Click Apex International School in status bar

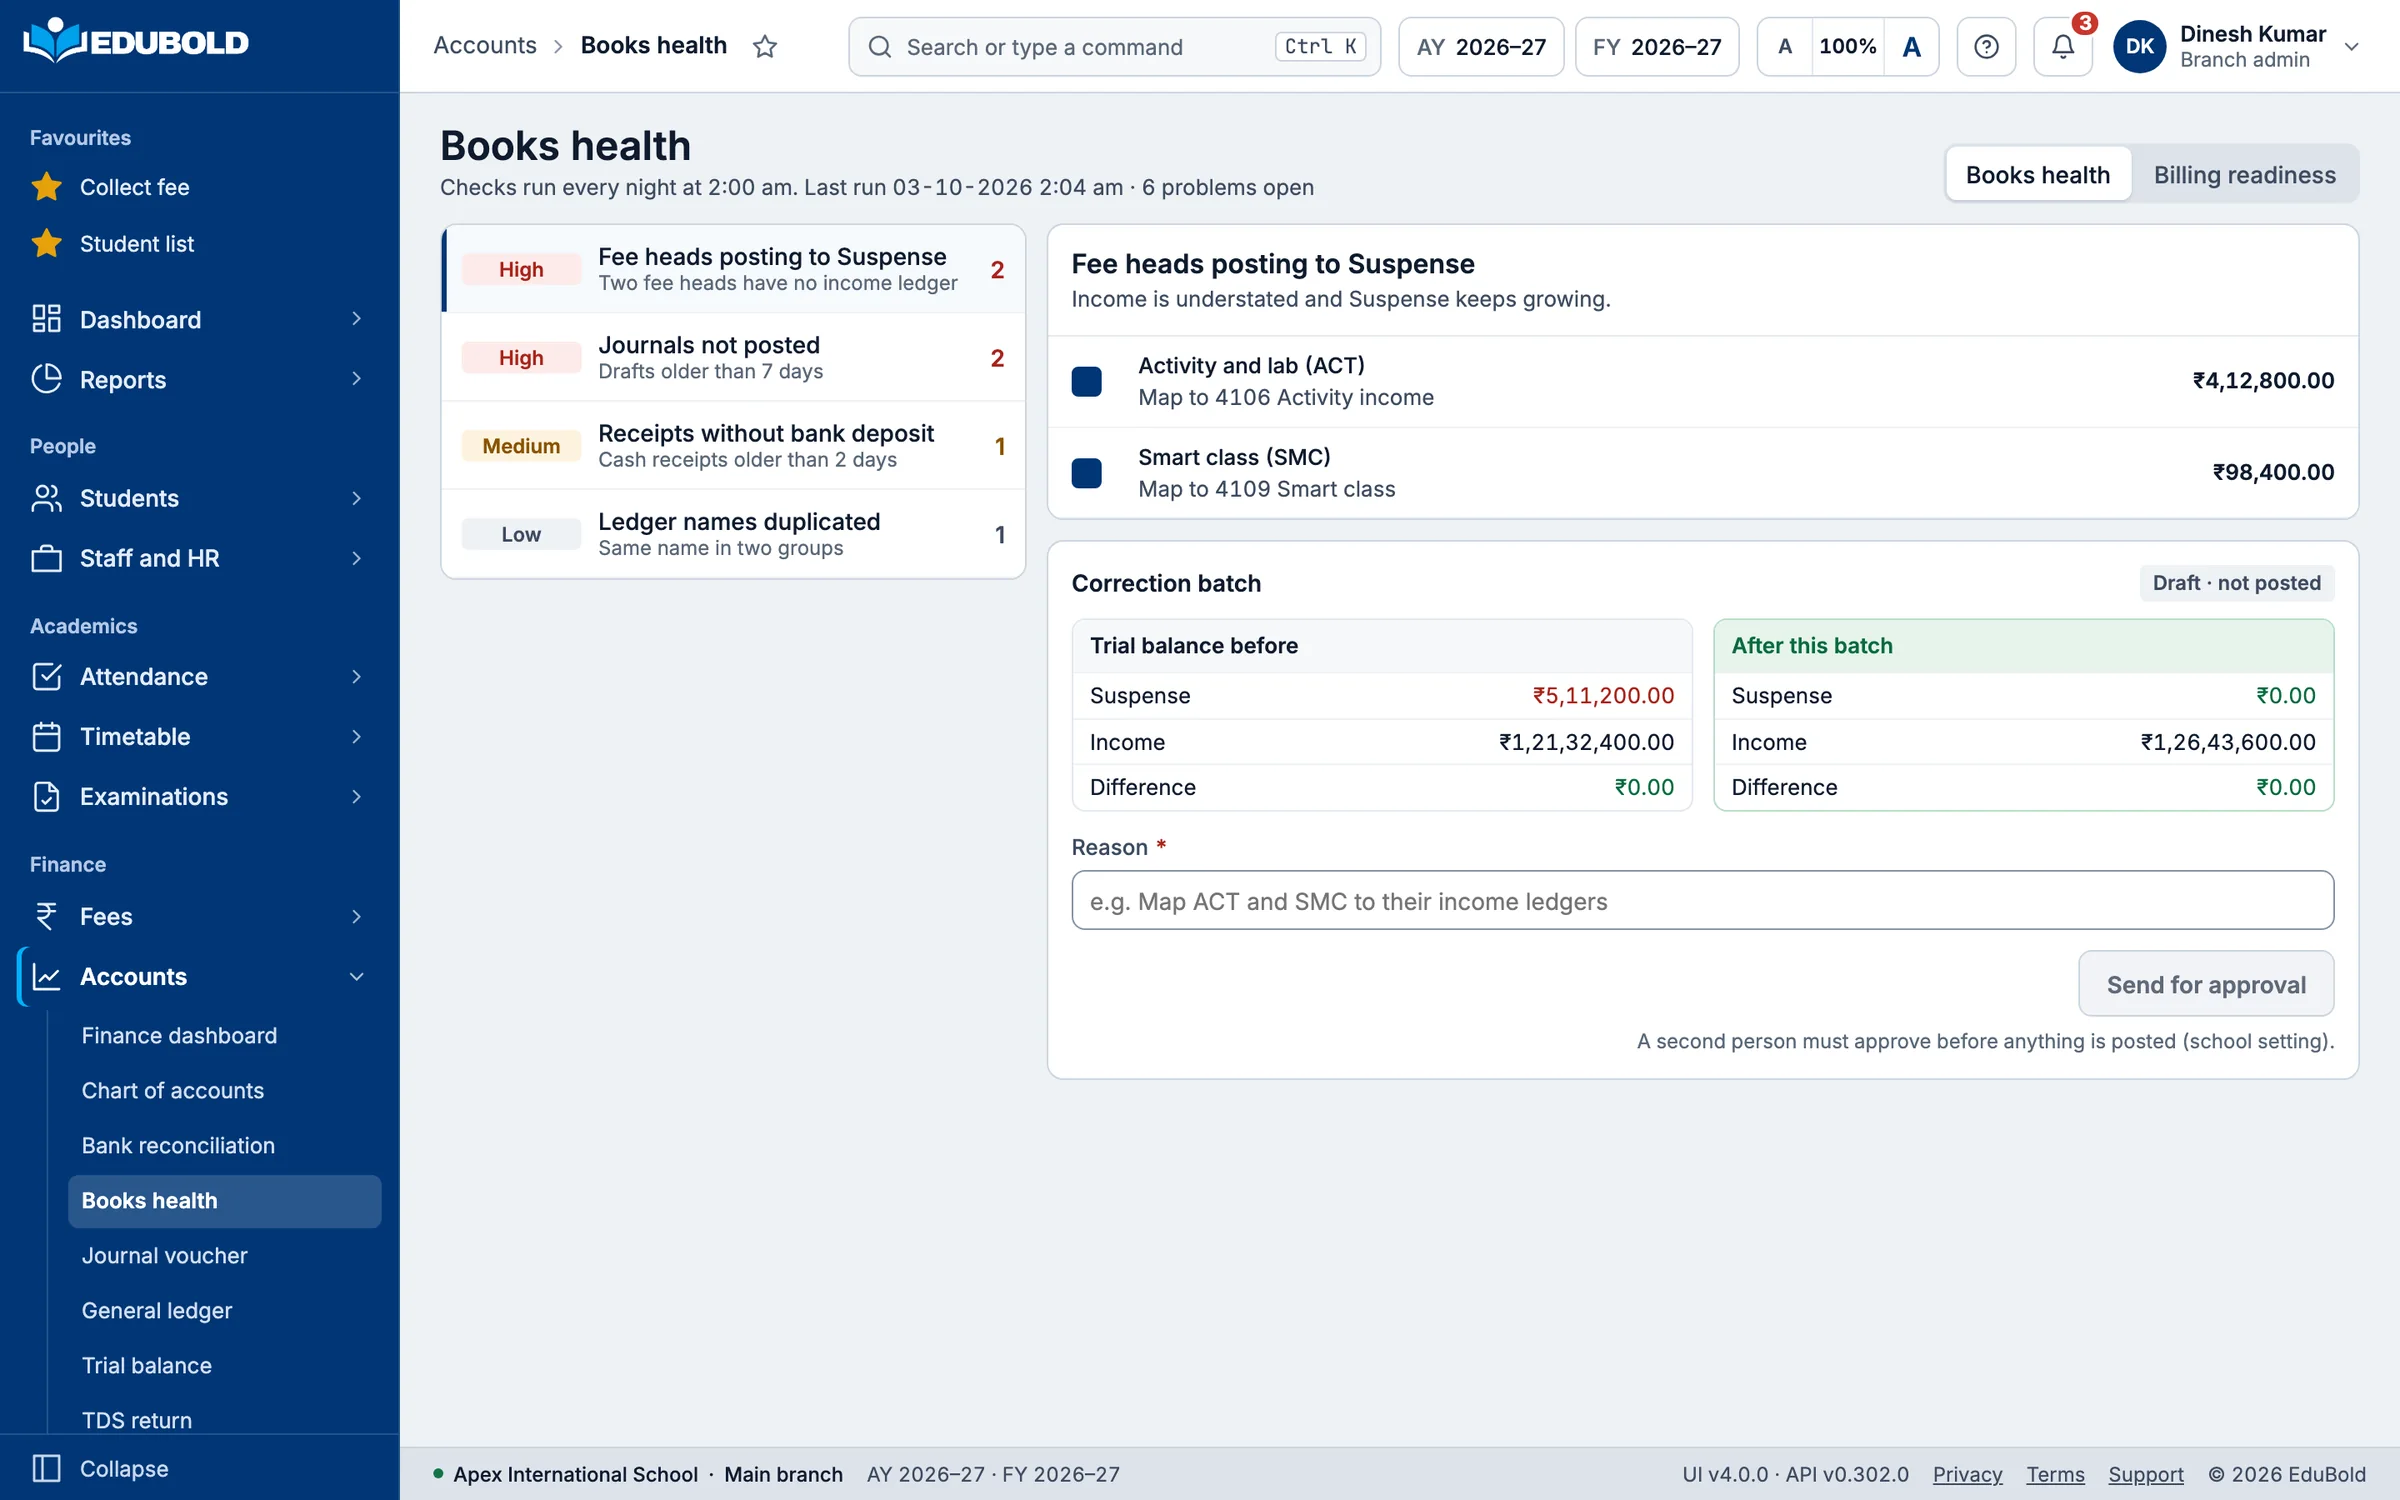click(x=575, y=1474)
